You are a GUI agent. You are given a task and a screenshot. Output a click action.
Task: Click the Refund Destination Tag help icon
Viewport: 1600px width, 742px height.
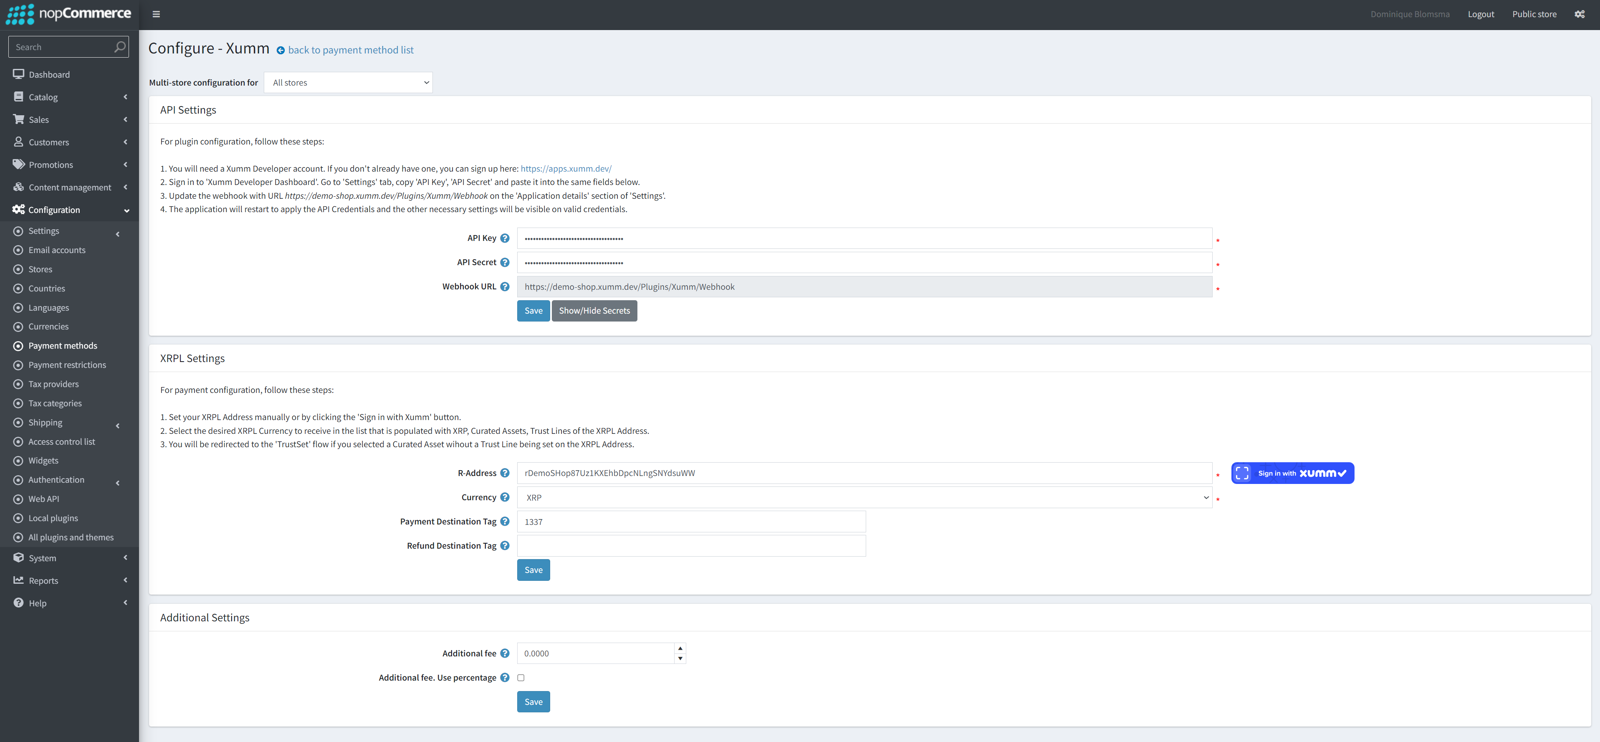pos(505,546)
